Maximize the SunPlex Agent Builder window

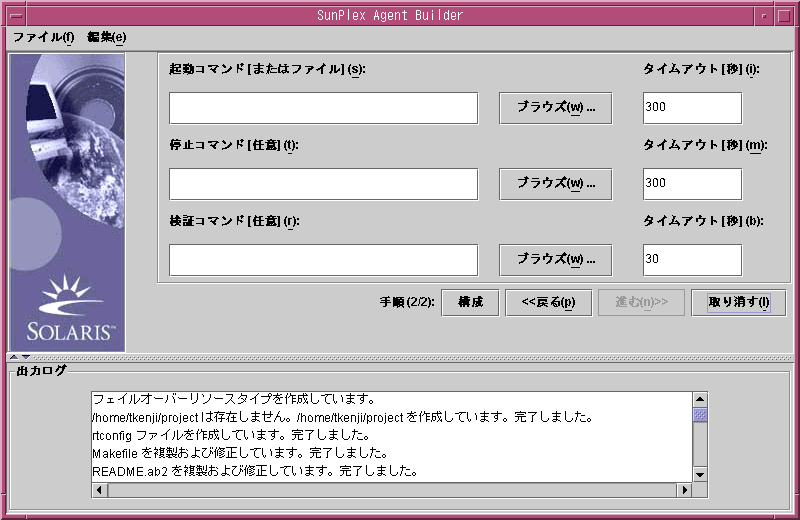(x=784, y=16)
